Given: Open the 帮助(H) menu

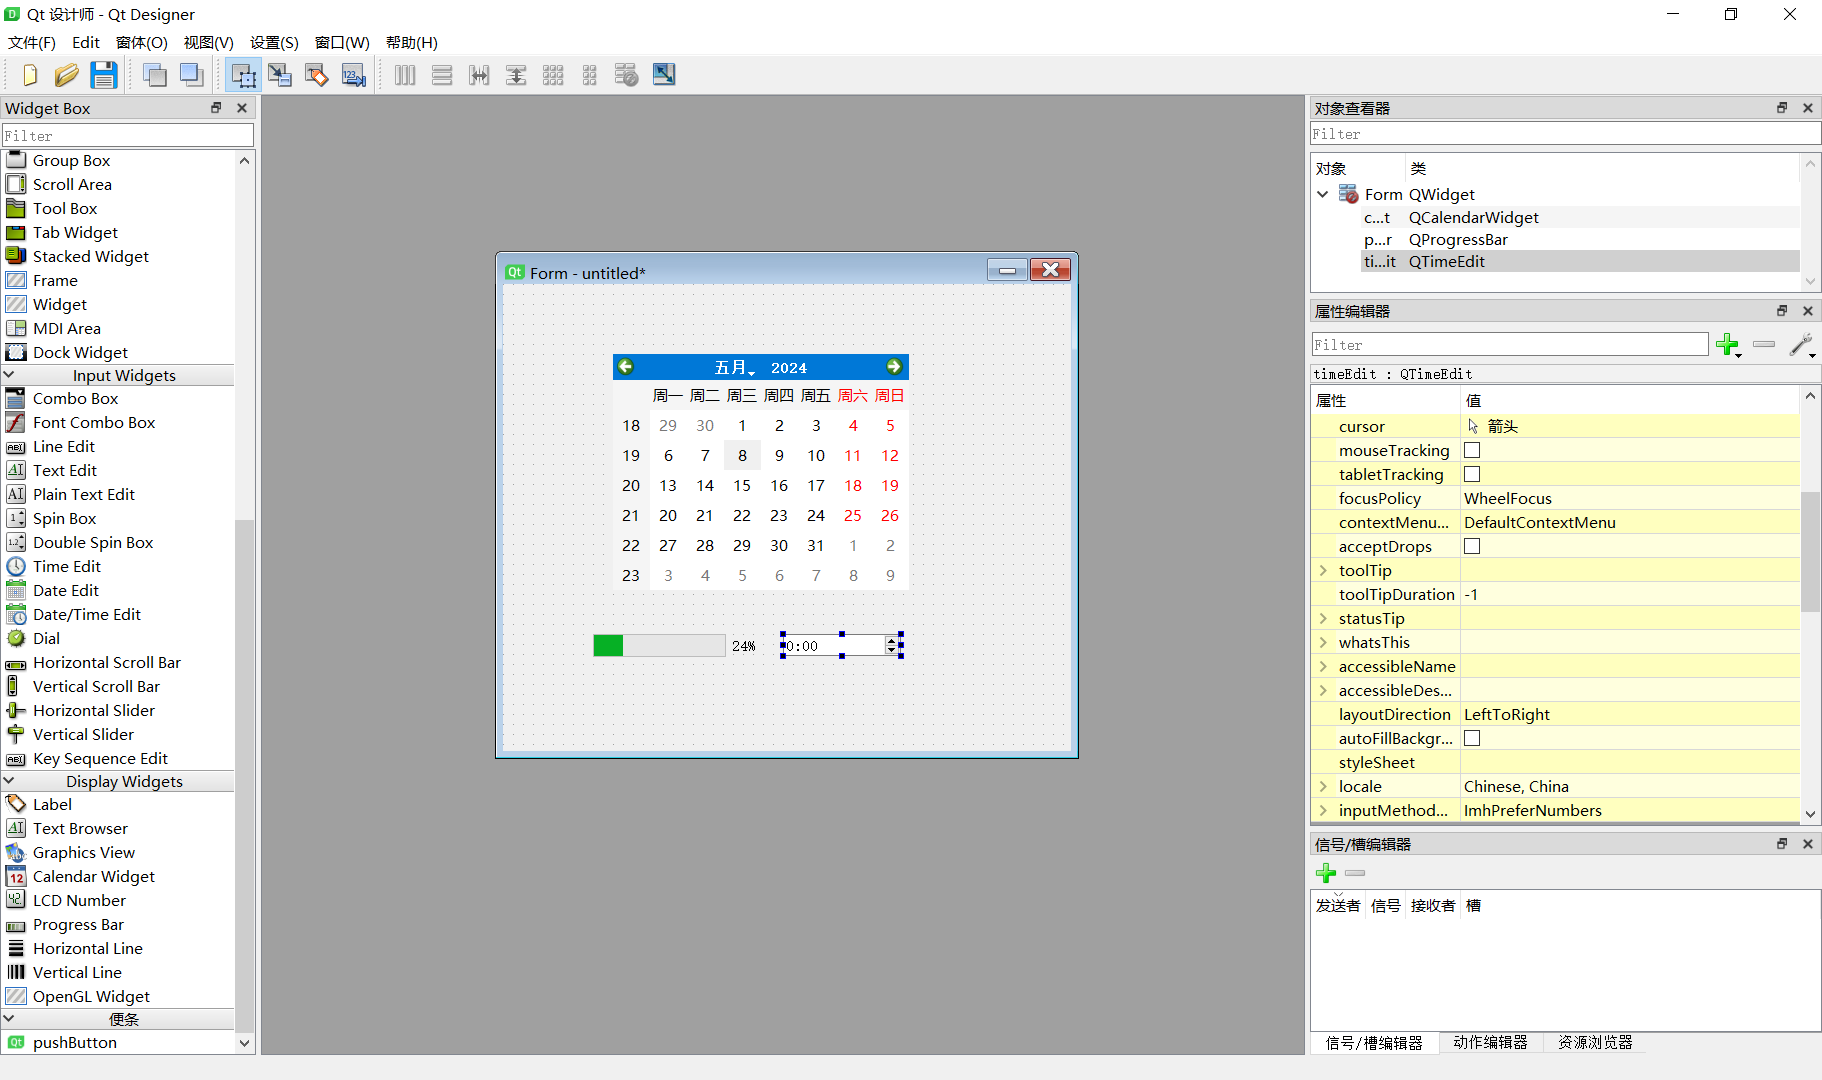Looking at the screenshot, I should click(411, 43).
